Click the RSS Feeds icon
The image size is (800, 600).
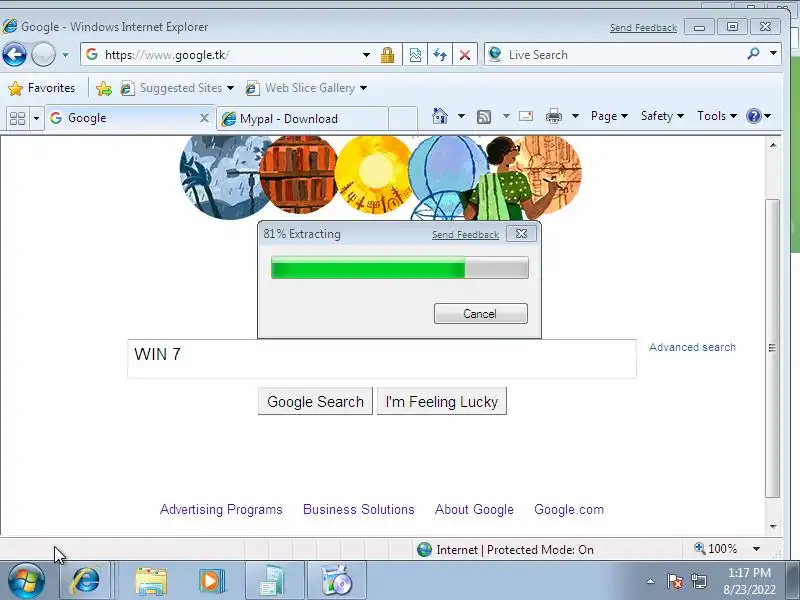pyautogui.click(x=484, y=117)
